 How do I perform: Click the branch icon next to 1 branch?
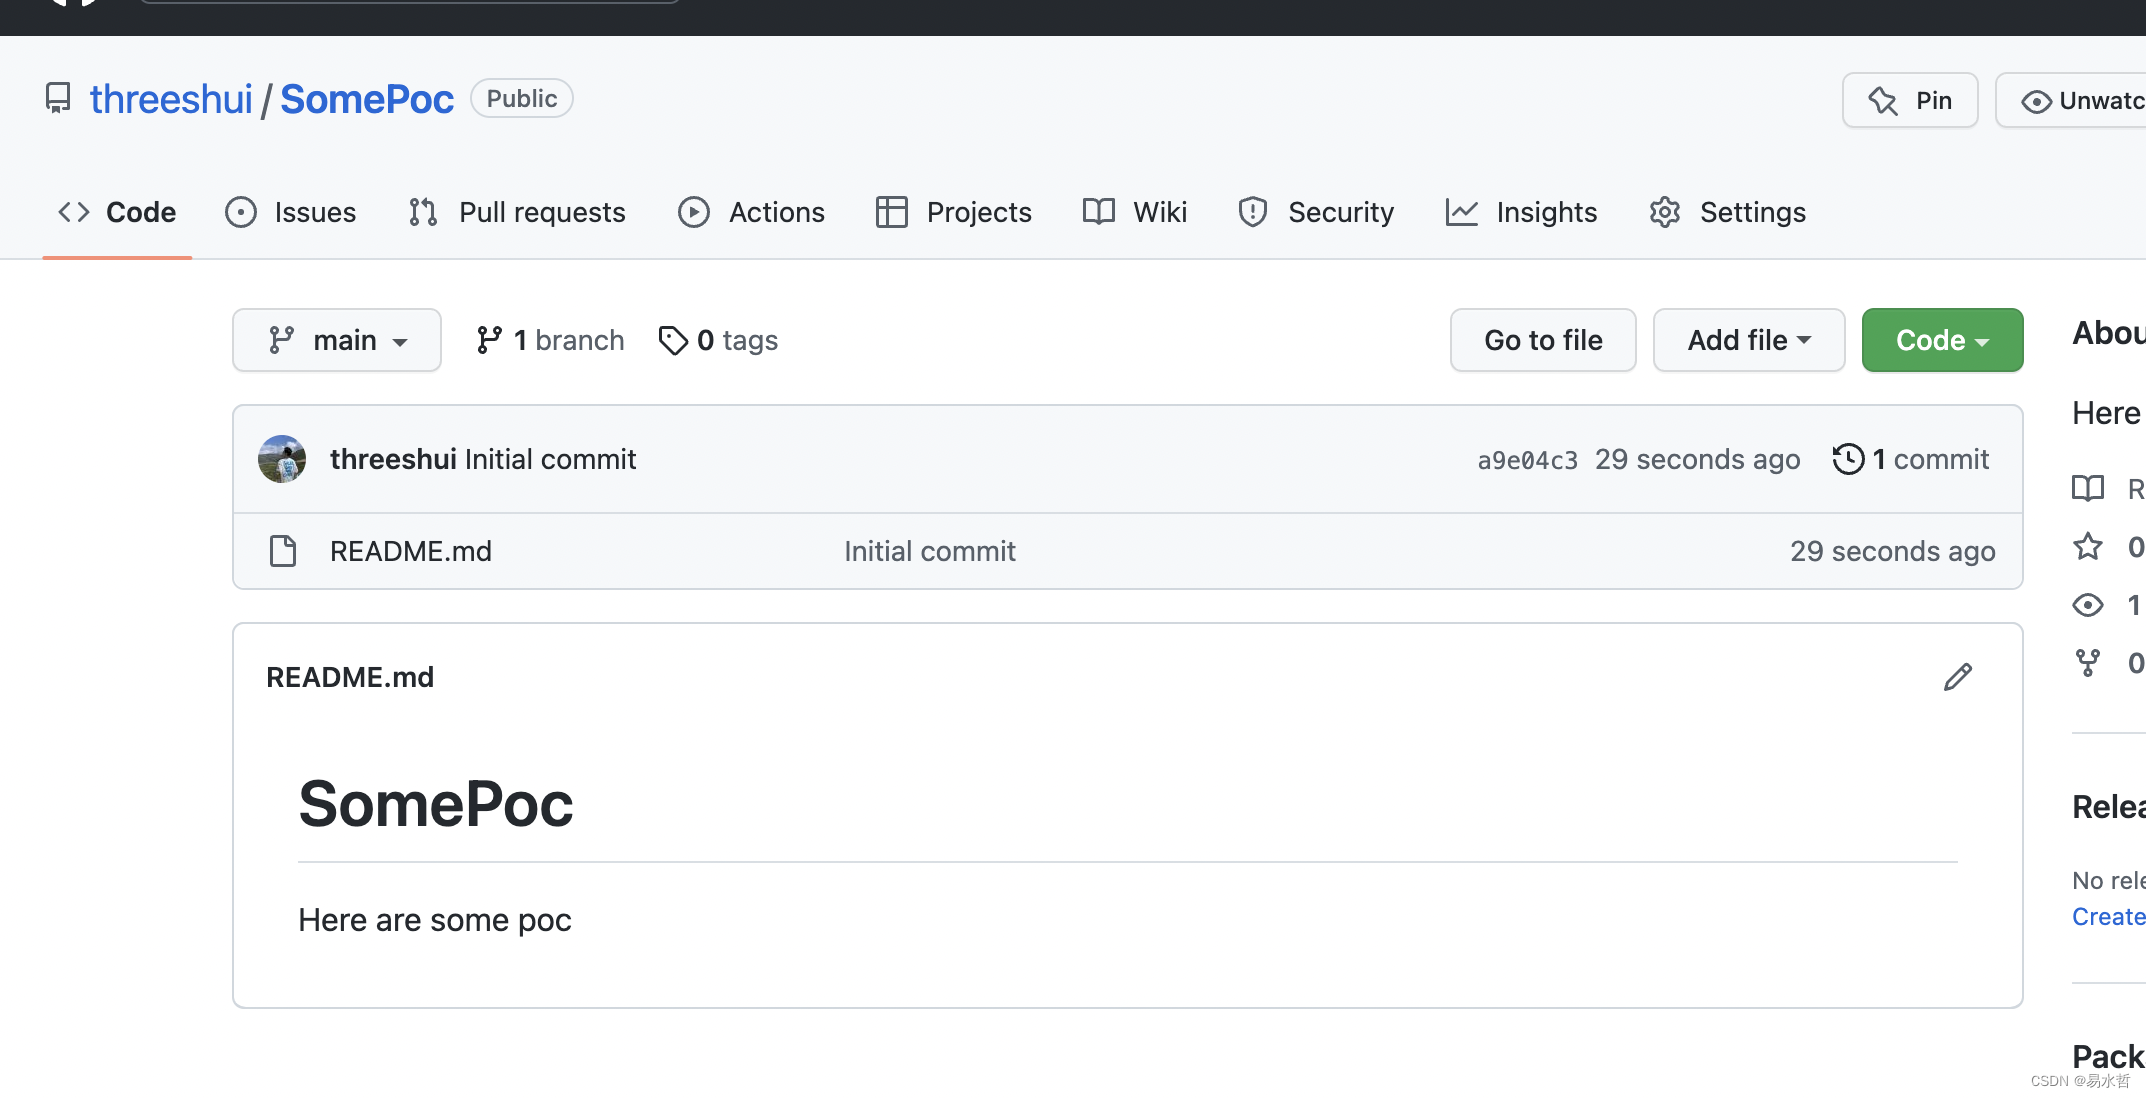tap(489, 340)
